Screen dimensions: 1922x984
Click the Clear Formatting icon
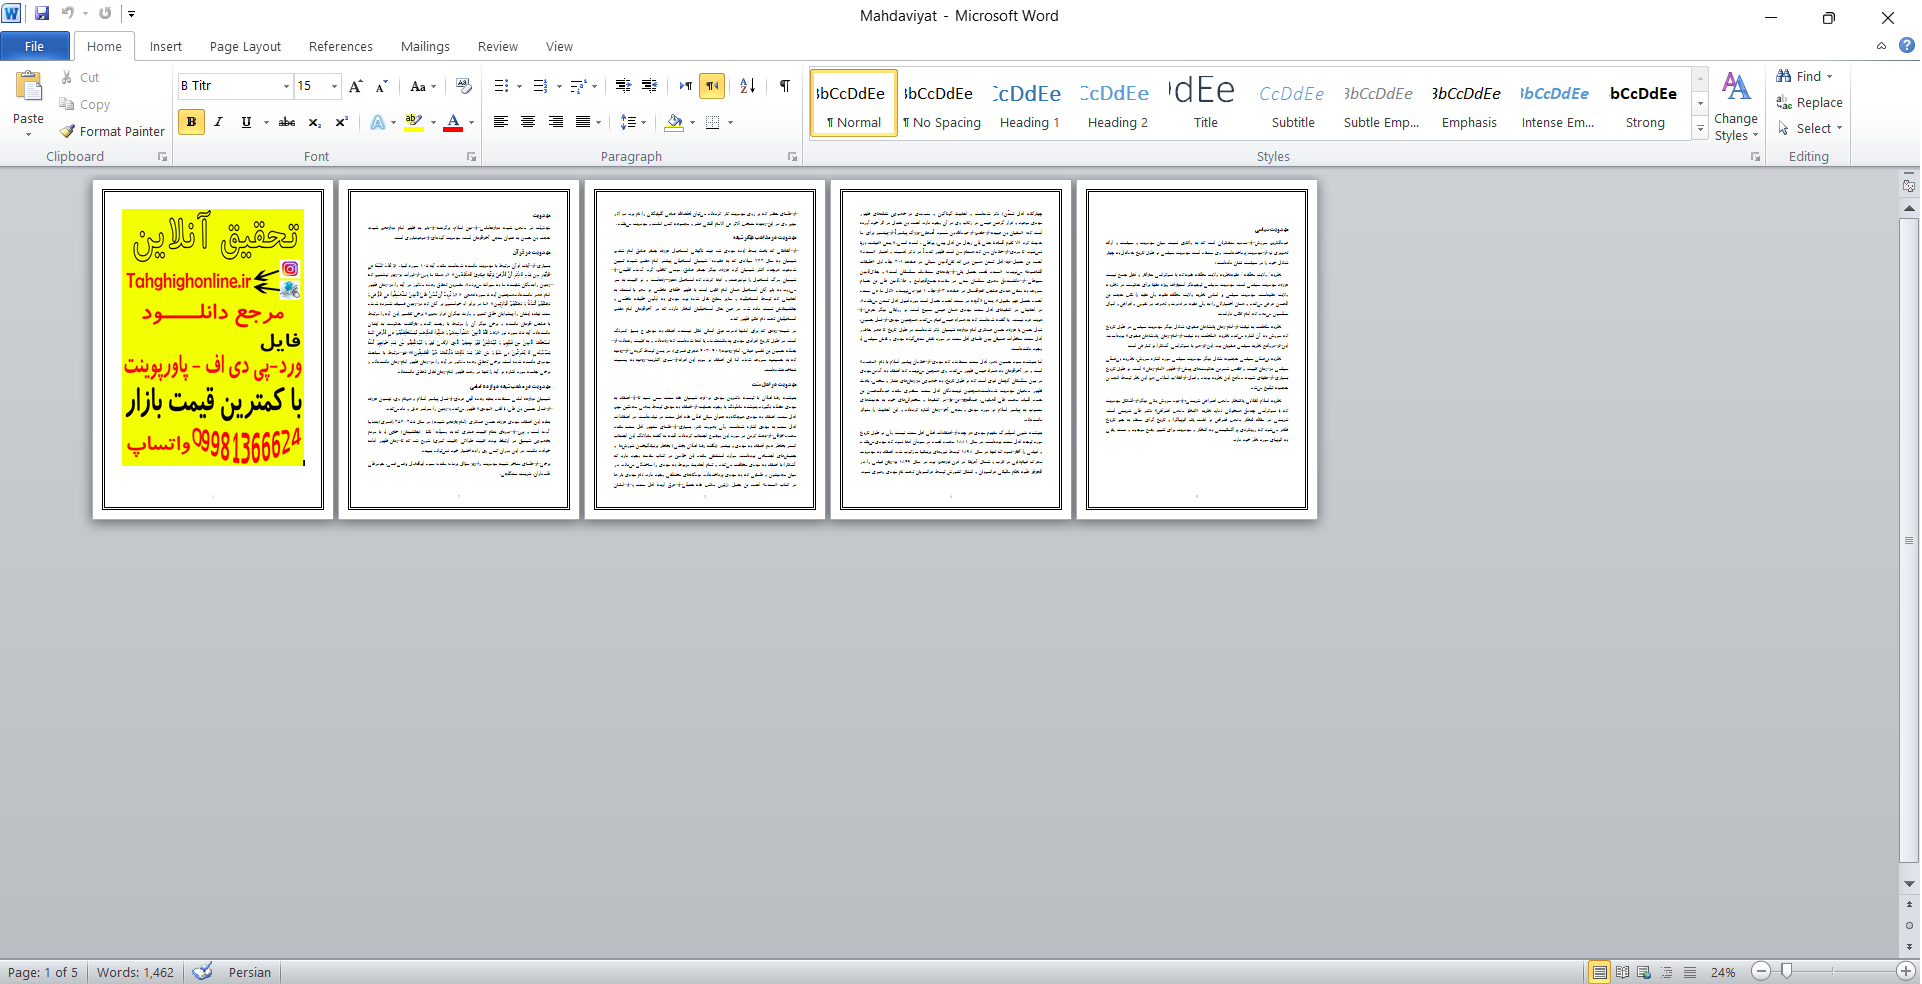pyautogui.click(x=463, y=86)
